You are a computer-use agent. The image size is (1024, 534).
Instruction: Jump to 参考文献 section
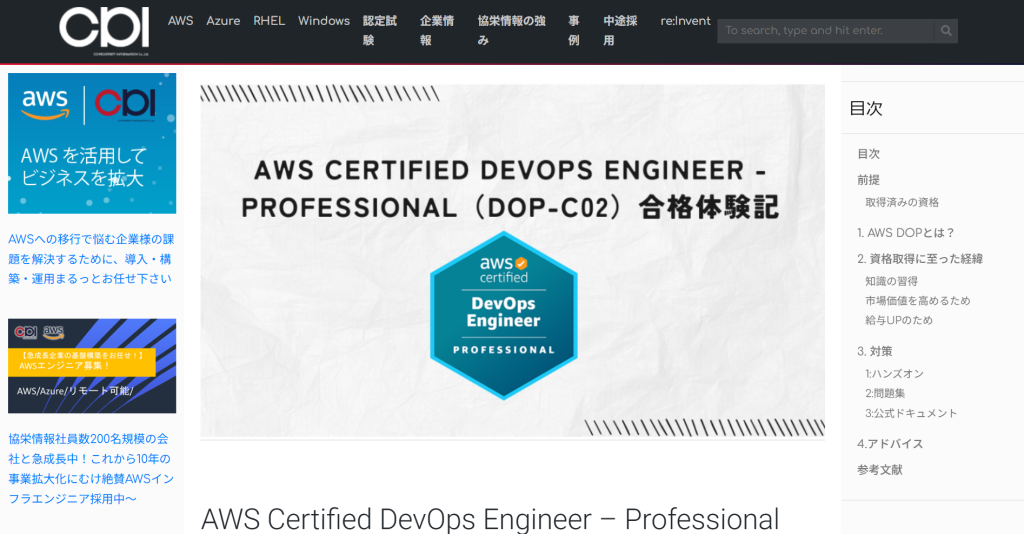[x=880, y=470]
